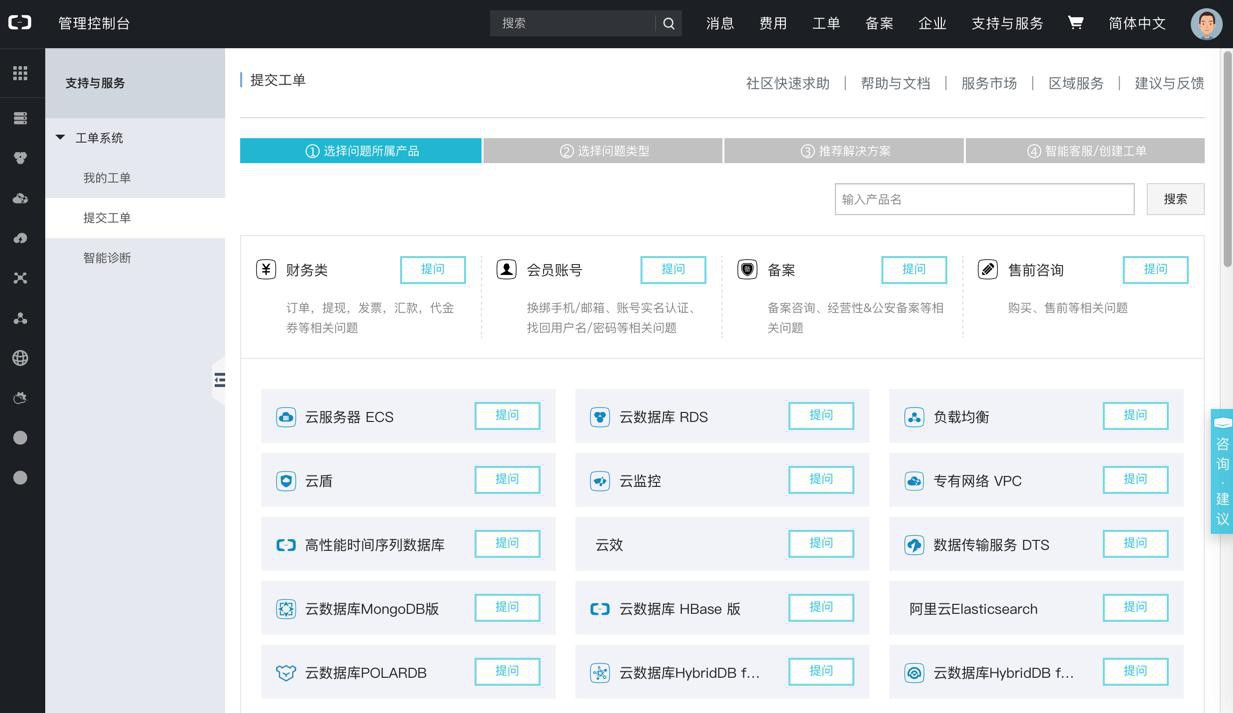Image resolution: width=1233 pixels, height=713 pixels.
Task: Collapse the 工单系统 tree section
Action: tap(60, 138)
